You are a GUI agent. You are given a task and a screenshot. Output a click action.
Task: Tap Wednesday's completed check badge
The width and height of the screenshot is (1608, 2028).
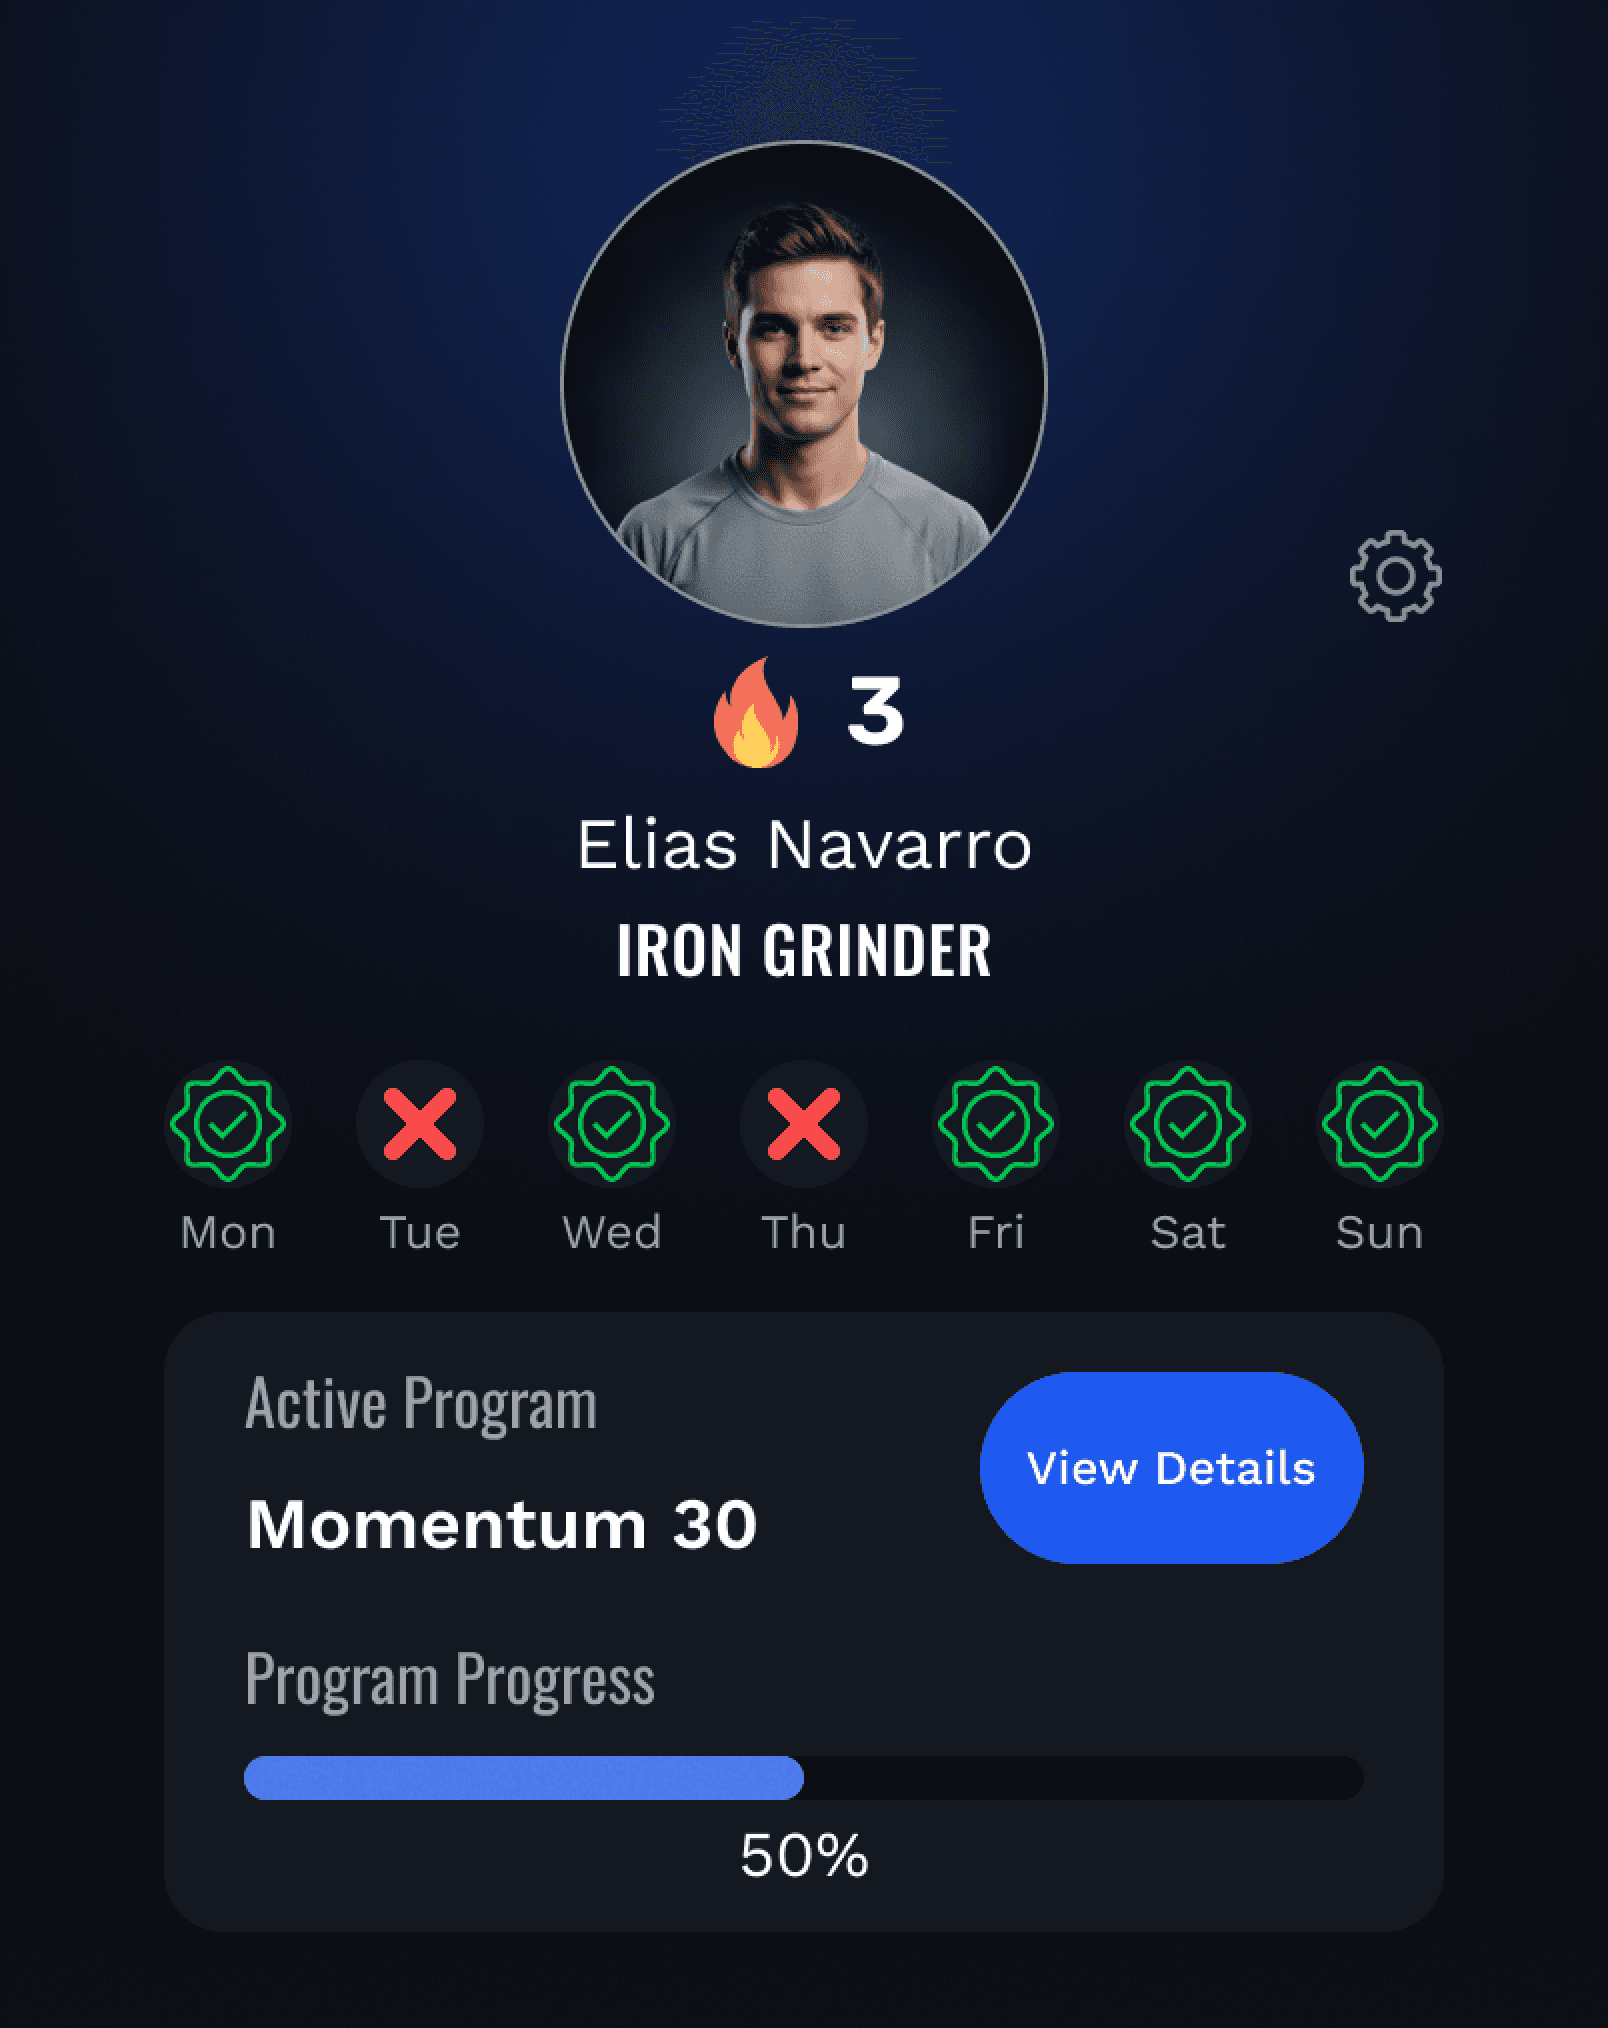[612, 1124]
